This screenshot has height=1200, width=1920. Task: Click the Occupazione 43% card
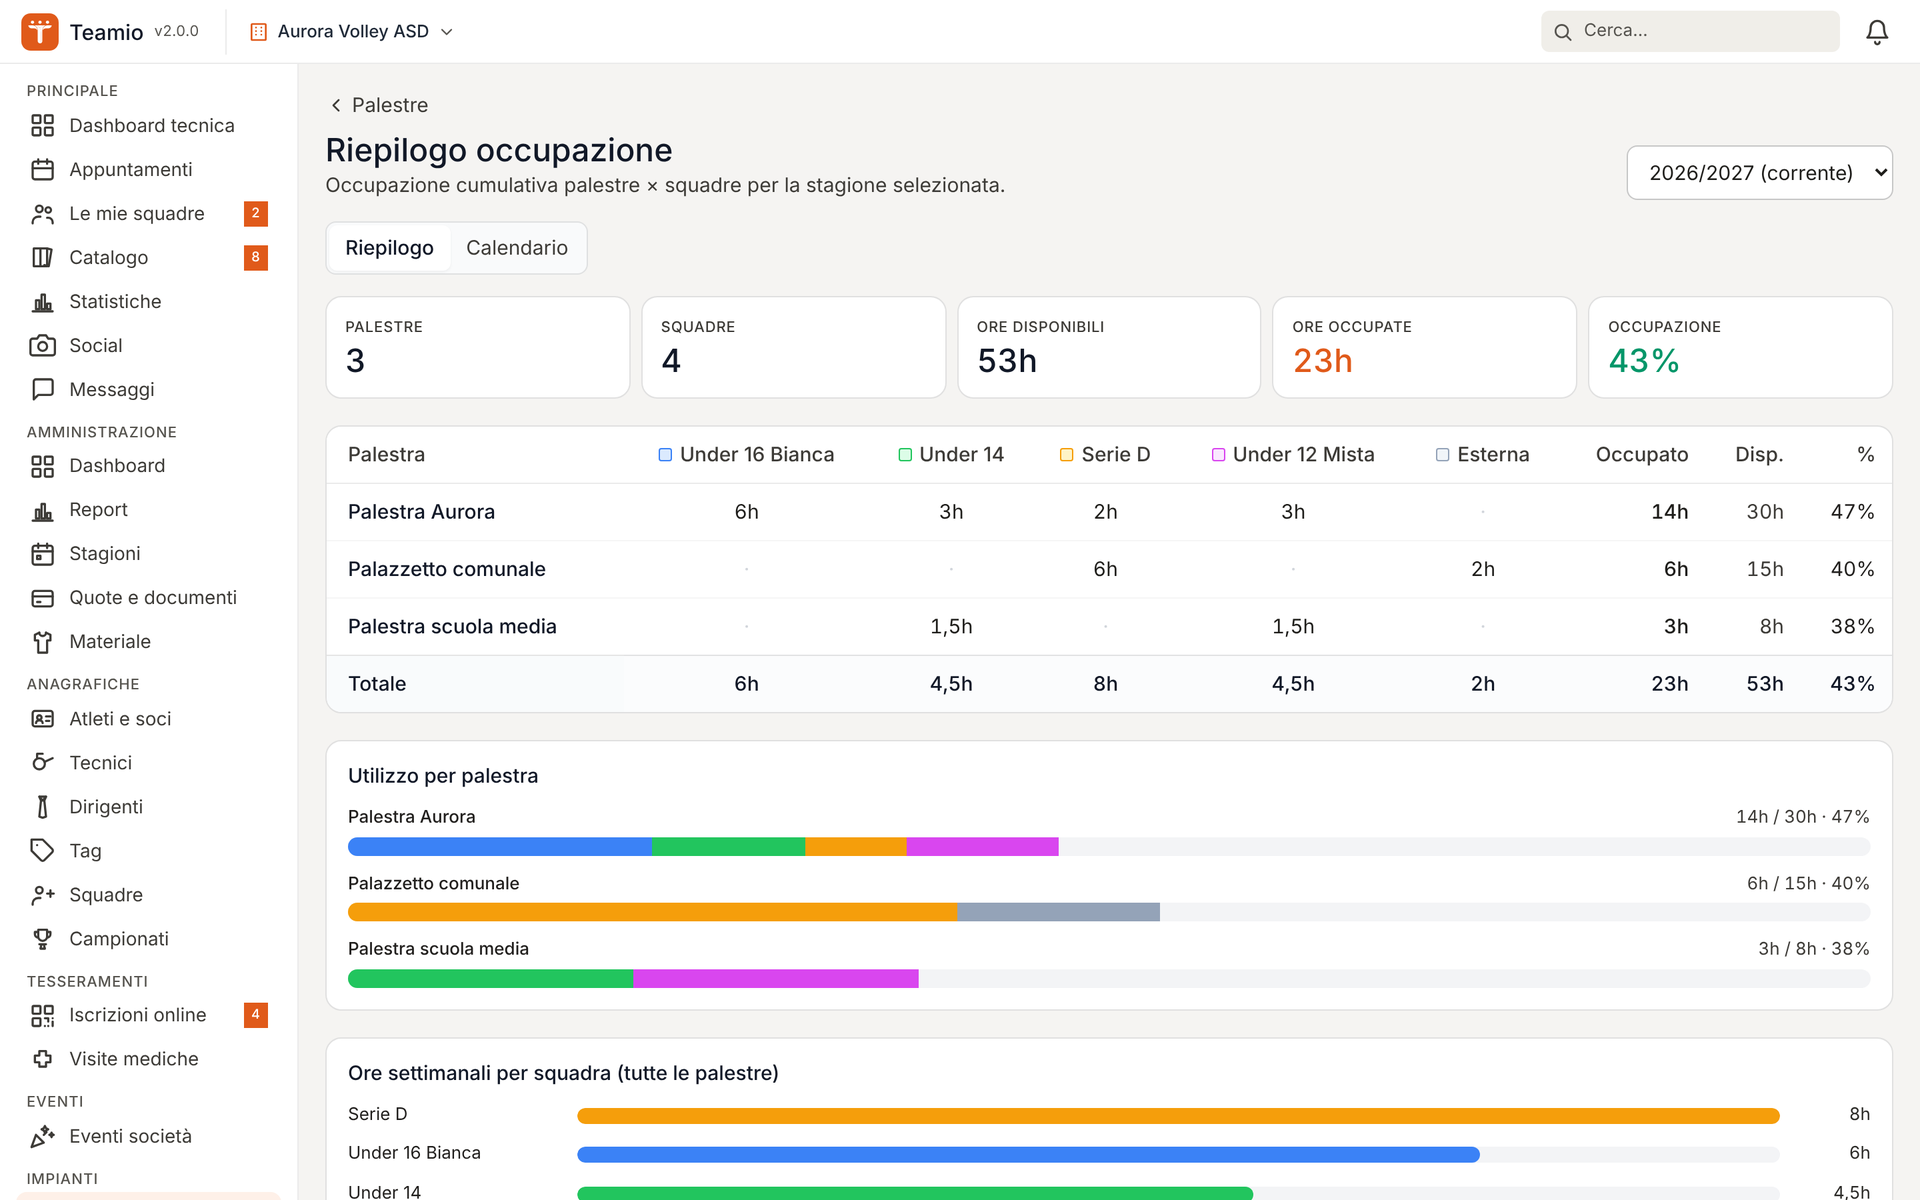1740,347
